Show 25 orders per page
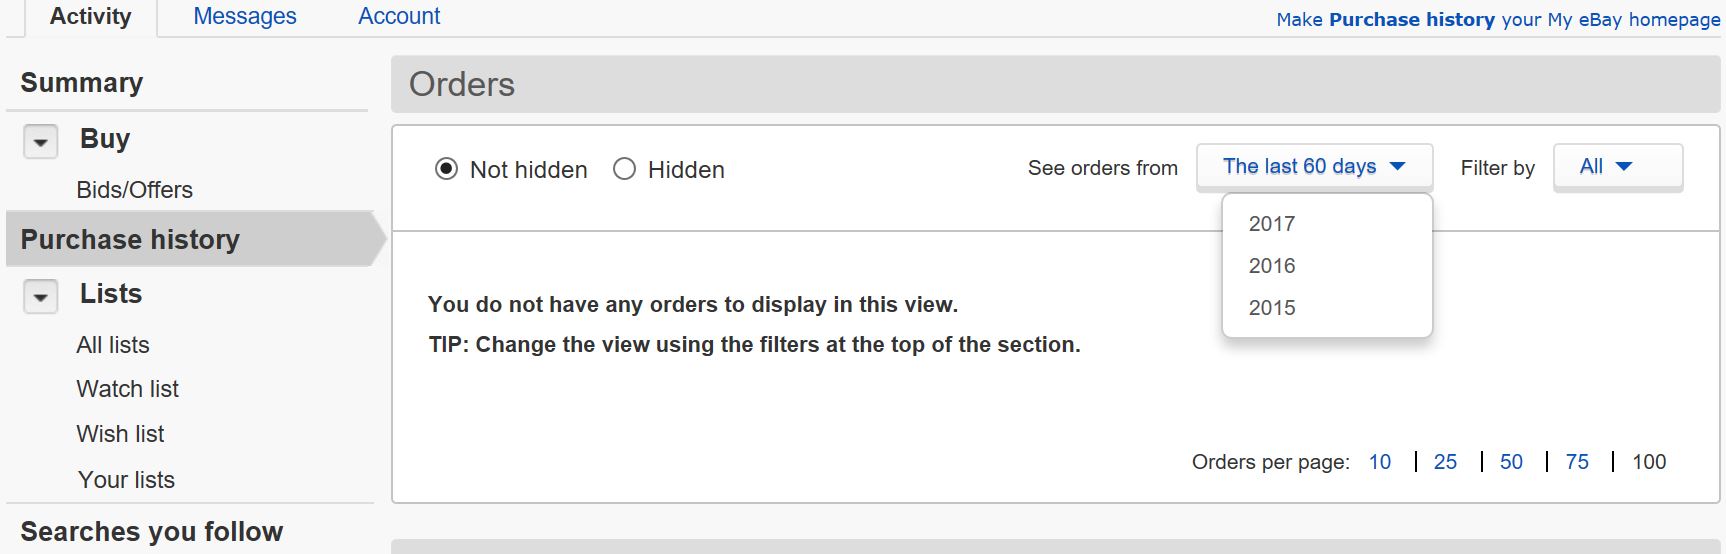This screenshot has height=554, width=1726. tap(1445, 462)
